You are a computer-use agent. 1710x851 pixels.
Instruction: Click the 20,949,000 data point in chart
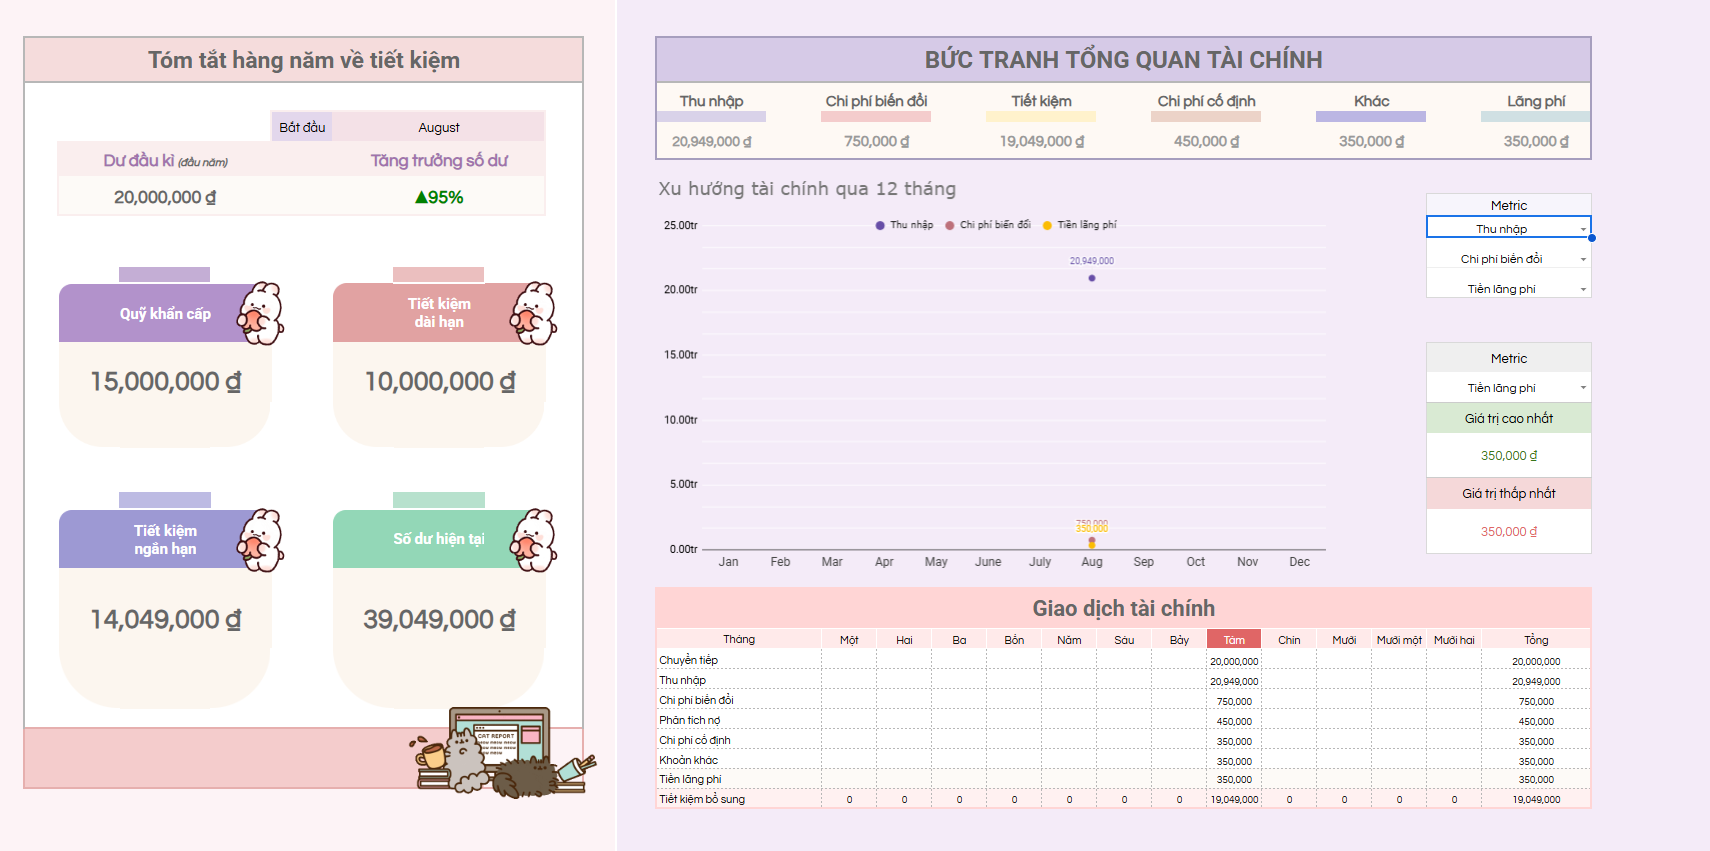(x=1092, y=278)
